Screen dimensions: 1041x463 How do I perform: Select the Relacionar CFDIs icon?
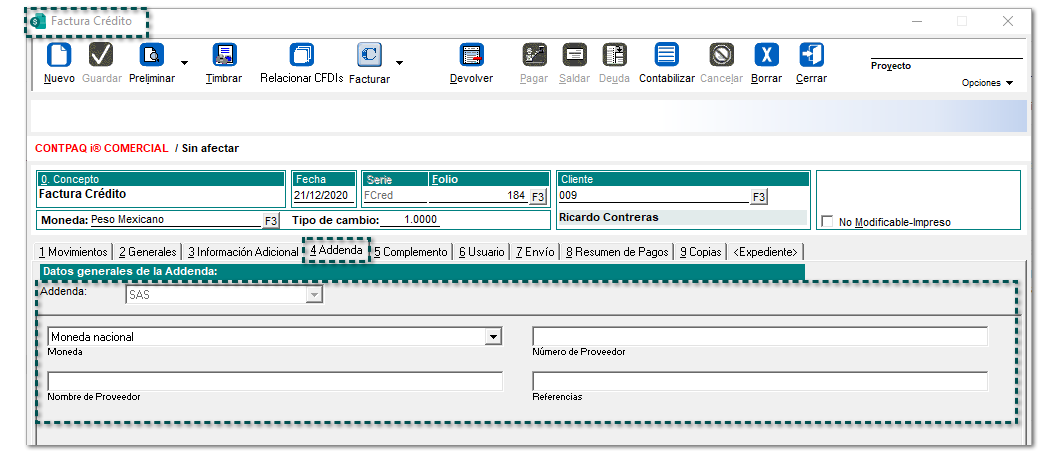pyautogui.click(x=301, y=55)
